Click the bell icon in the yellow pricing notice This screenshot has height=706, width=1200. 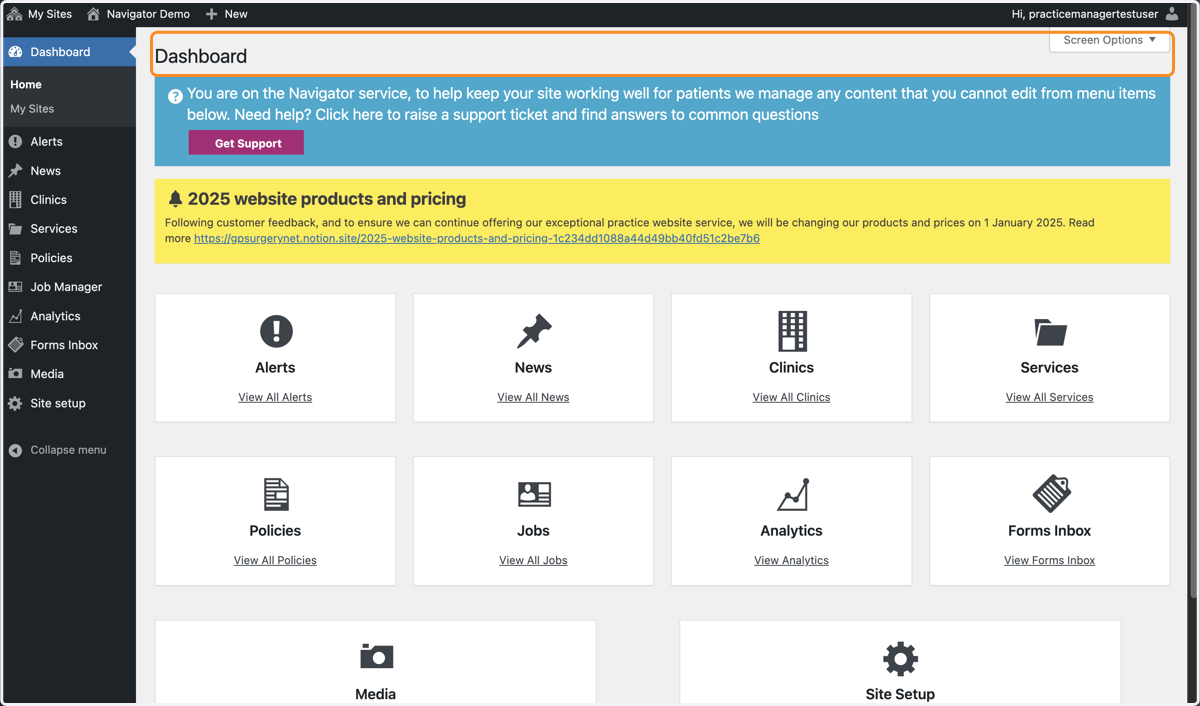click(x=176, y=199)
